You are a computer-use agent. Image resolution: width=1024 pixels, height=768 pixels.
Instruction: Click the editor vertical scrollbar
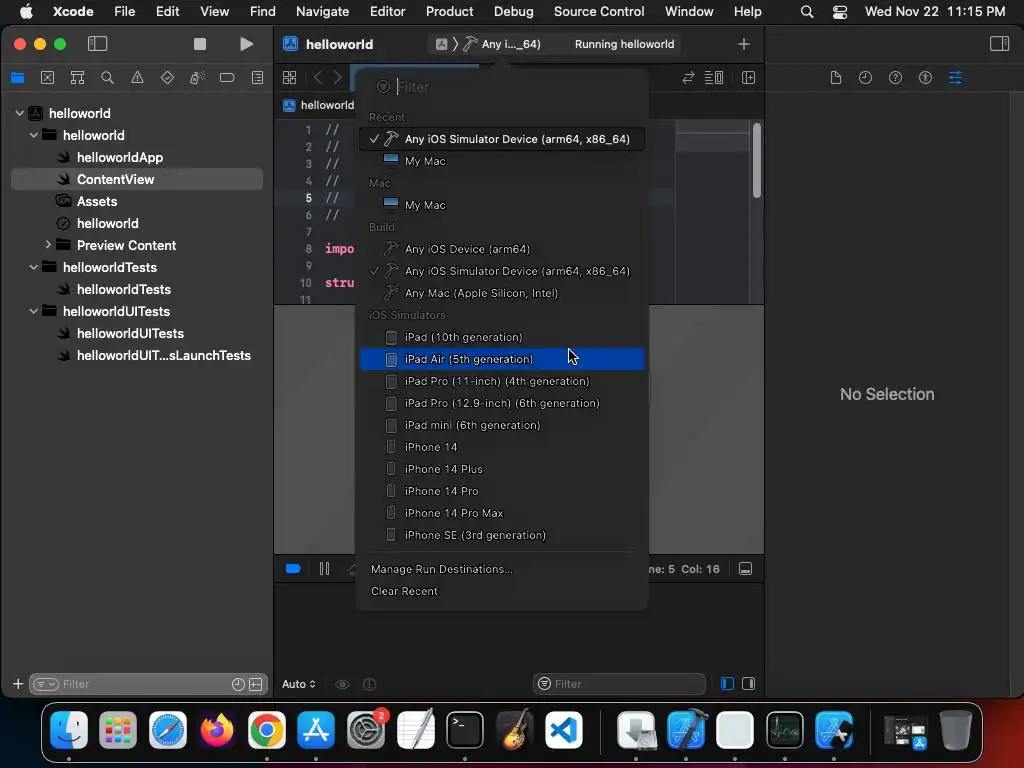tap(756, 161)
